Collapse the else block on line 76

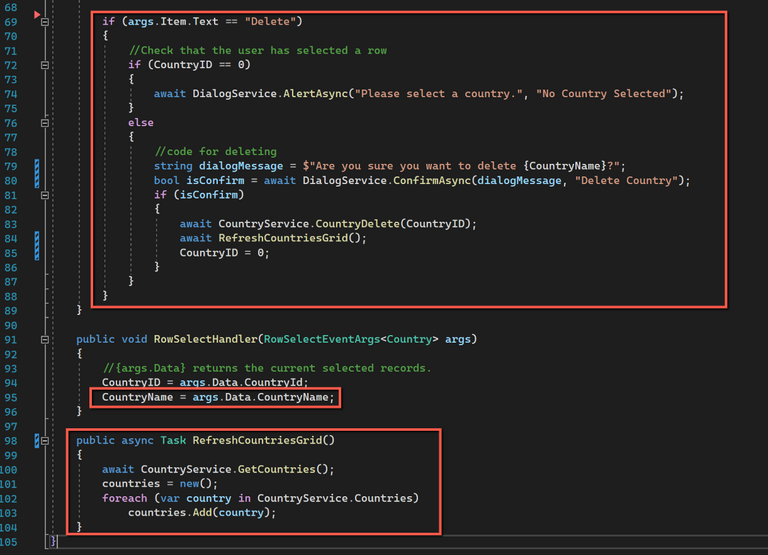(45, 123)
